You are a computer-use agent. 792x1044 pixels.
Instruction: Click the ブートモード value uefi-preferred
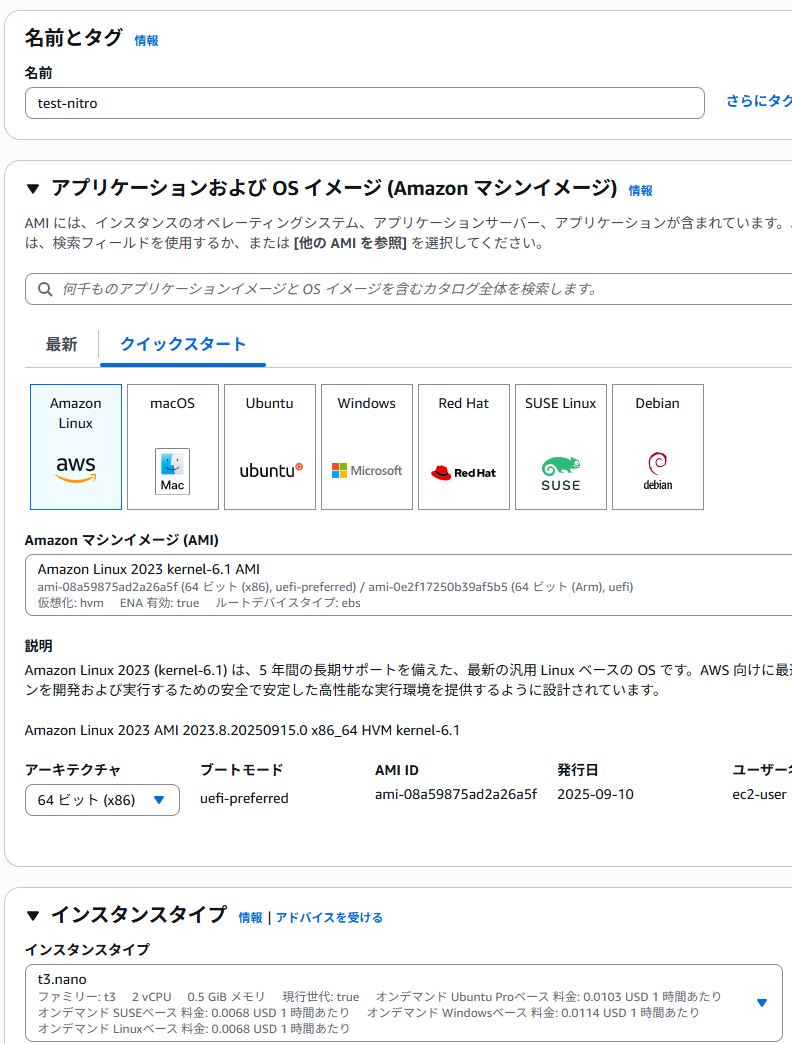click(x=244, y=798)
